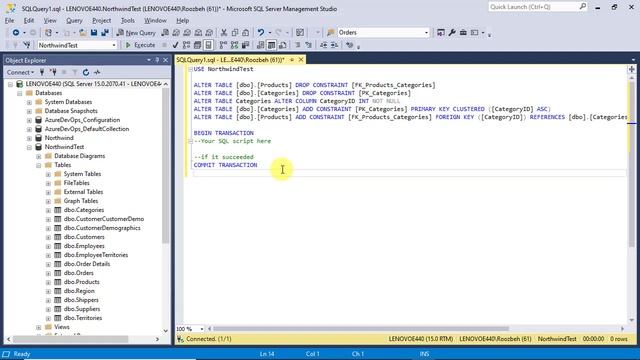Click the Disconnect plug icon in Object Explorer
Image resolution: width=640 pixels, height=360 pixels.
click(x=53, y=72)
